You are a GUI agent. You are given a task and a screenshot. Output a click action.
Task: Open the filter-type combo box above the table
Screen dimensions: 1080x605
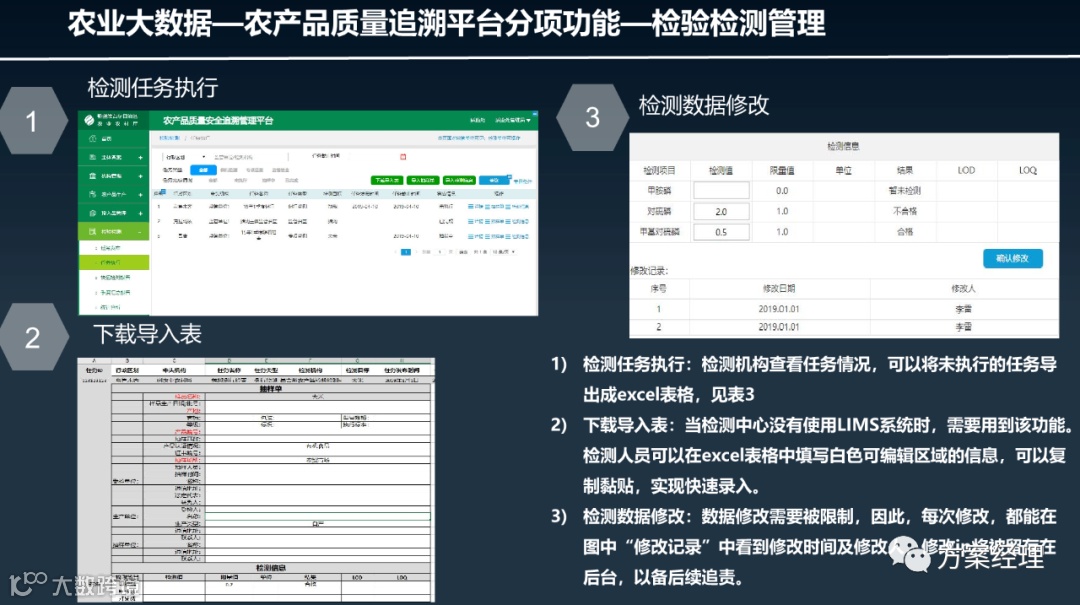tap(184, 157)
